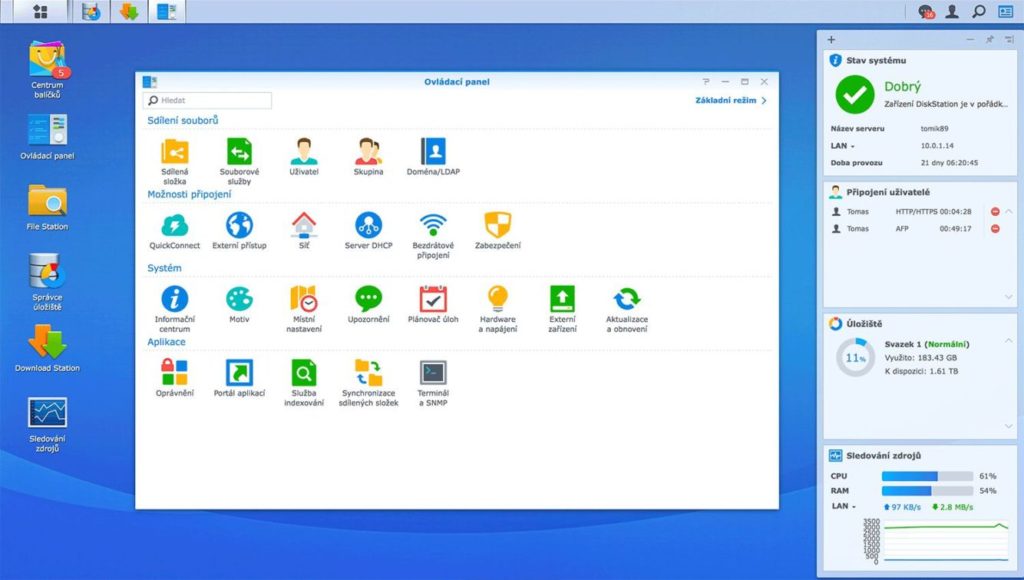Click the CPU usage bar

click(x=927, y=476)
